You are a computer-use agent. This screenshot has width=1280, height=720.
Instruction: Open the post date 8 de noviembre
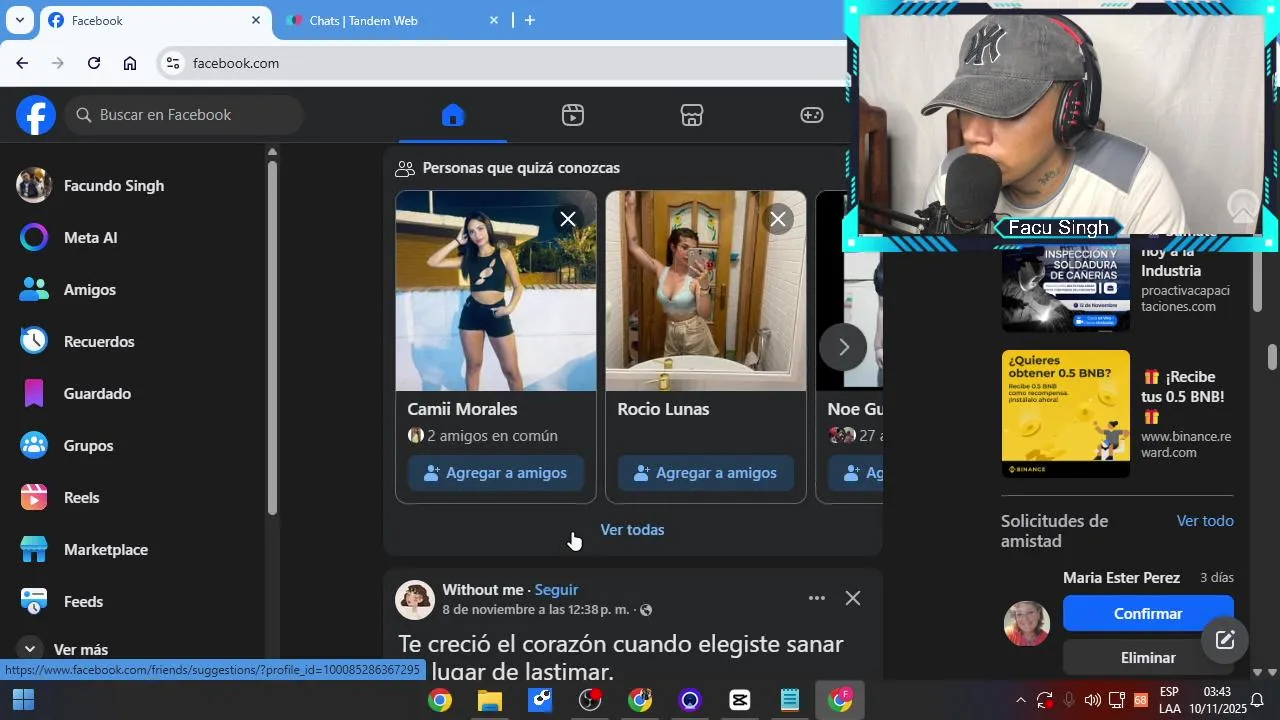[536, 610]
